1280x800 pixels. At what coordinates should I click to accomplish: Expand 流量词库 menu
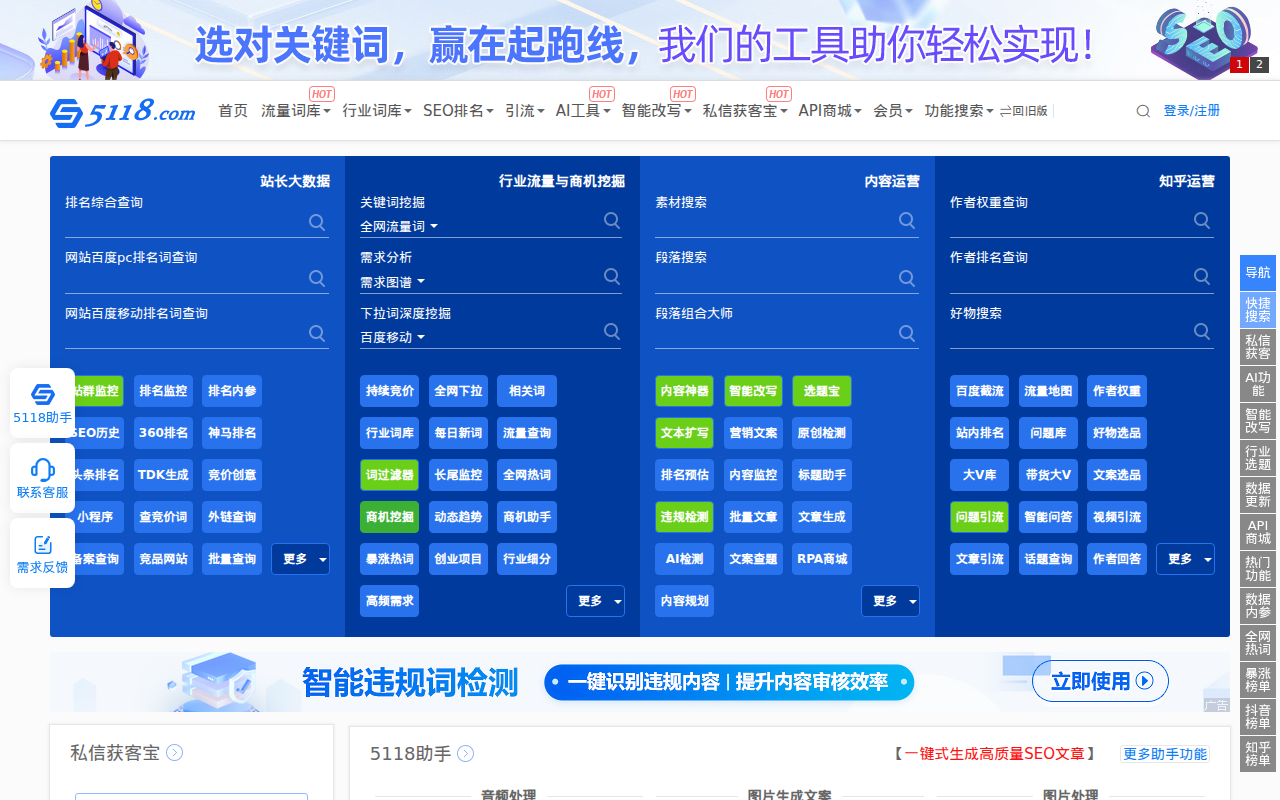[295, 111]
